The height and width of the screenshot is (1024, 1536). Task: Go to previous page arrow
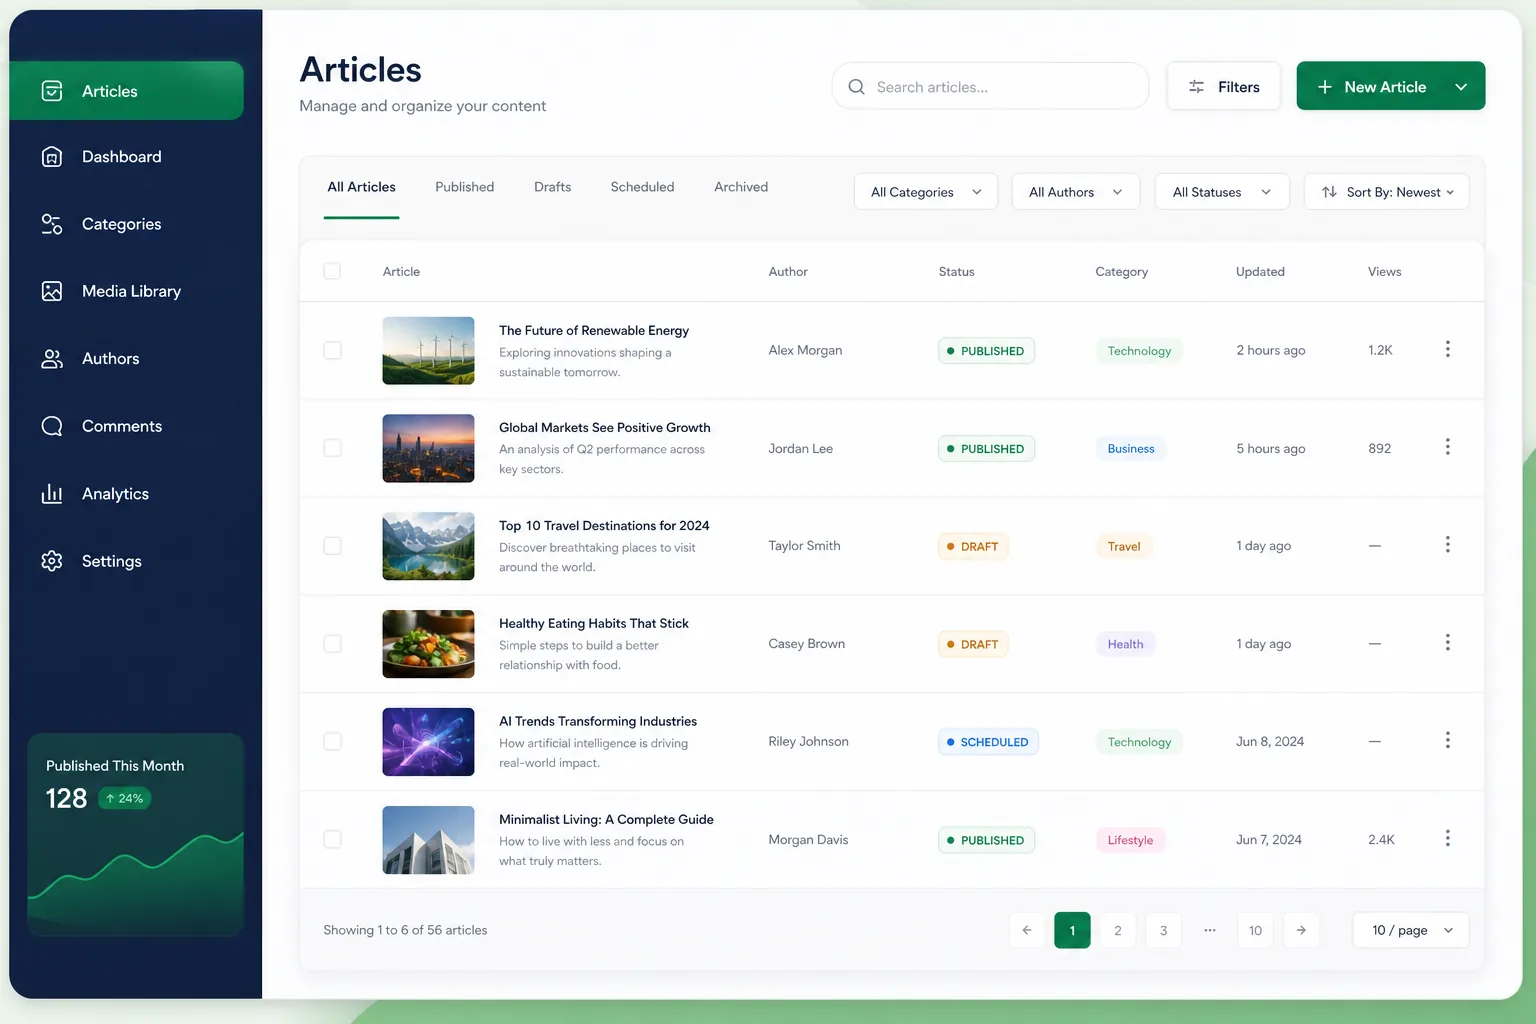tap(1027, 930)
